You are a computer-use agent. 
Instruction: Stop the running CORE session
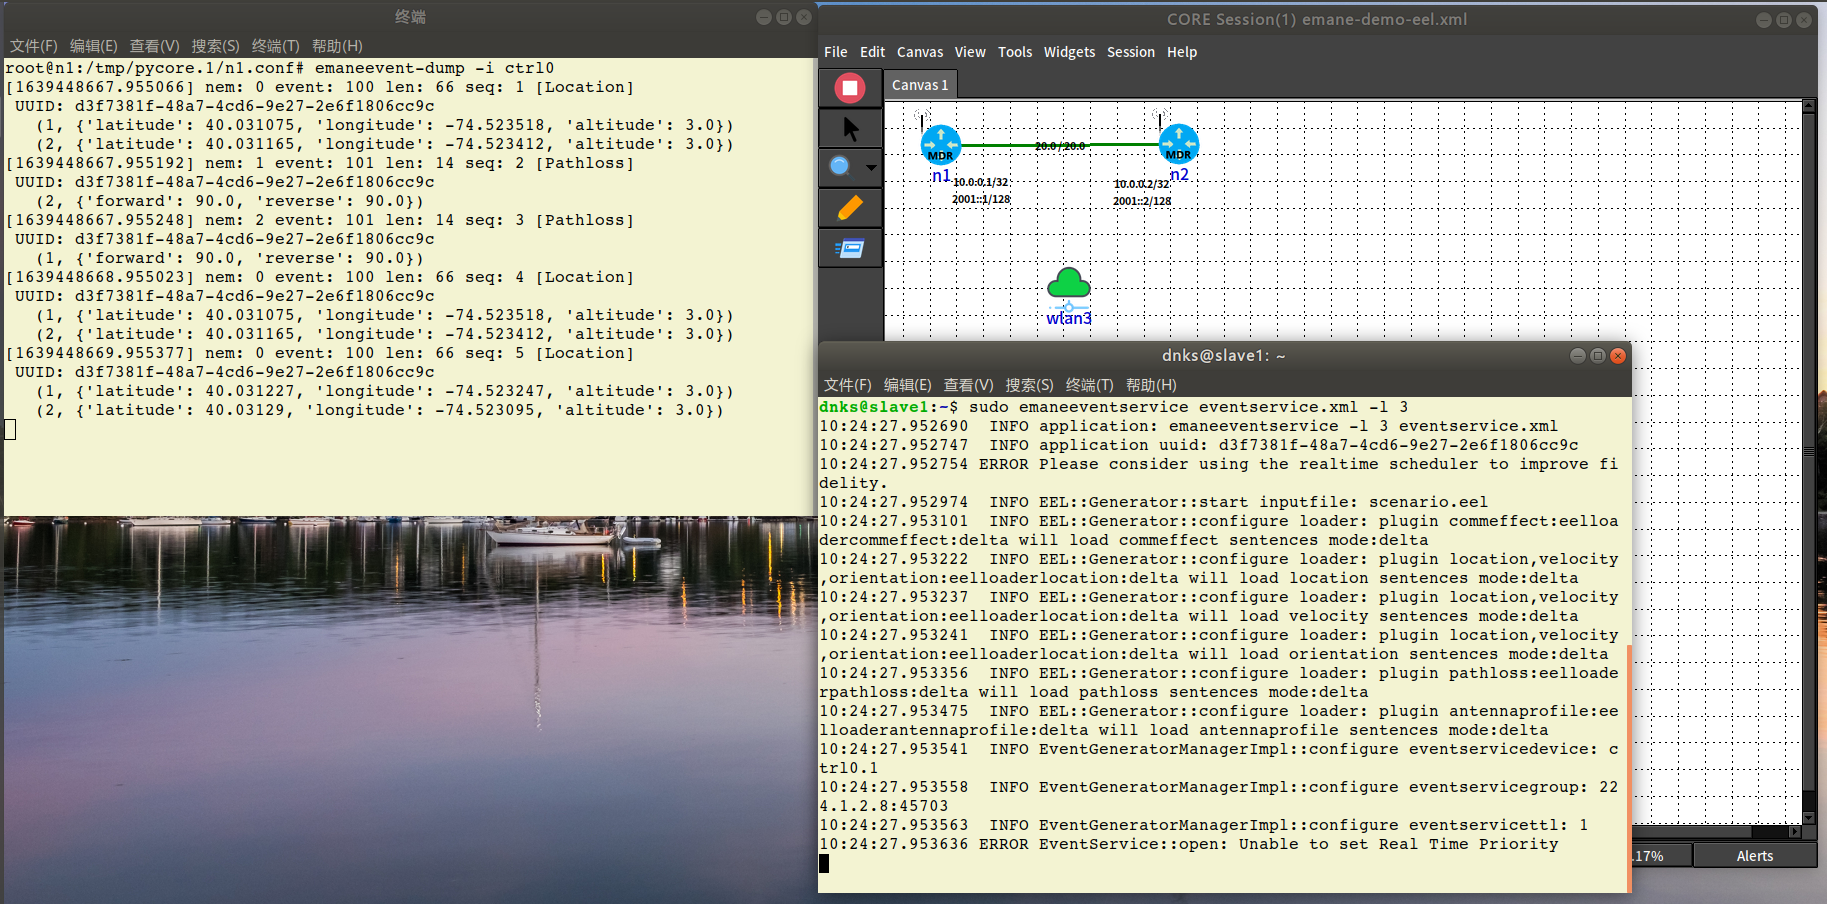click(x=850, y=88)
